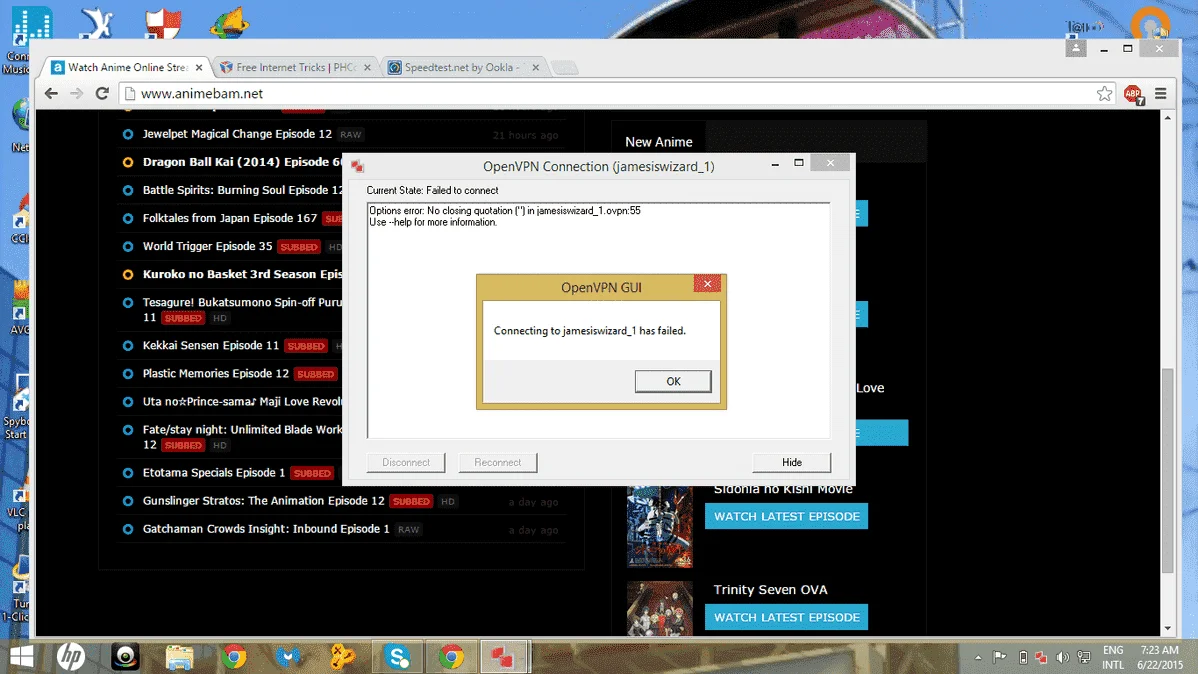1198x674 pixels.
Task: Click OK in the OpenVPN GUI dialog
Action: click(x=672, y=381)
